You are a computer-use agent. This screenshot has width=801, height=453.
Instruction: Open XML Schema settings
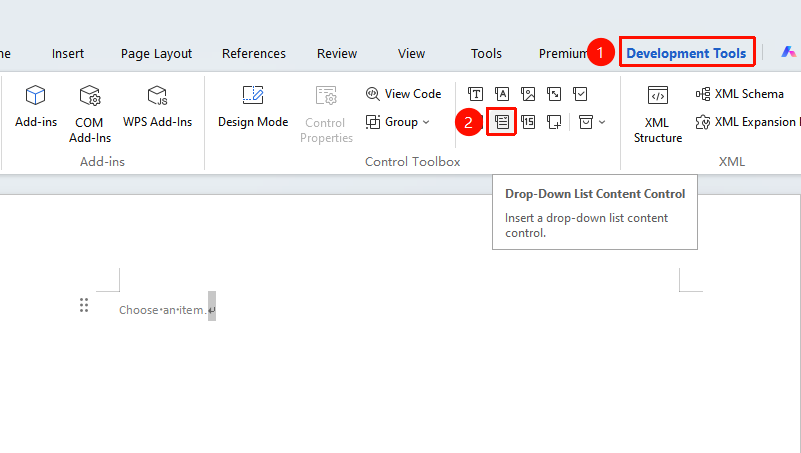740,94
